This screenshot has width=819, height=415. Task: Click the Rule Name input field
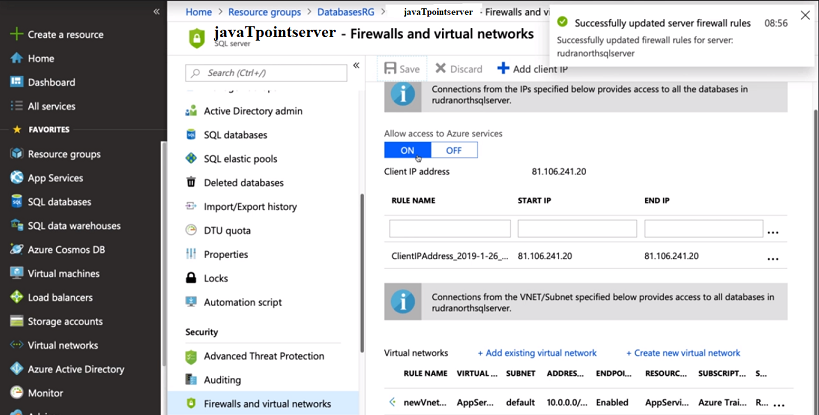[x=450, y=229]
